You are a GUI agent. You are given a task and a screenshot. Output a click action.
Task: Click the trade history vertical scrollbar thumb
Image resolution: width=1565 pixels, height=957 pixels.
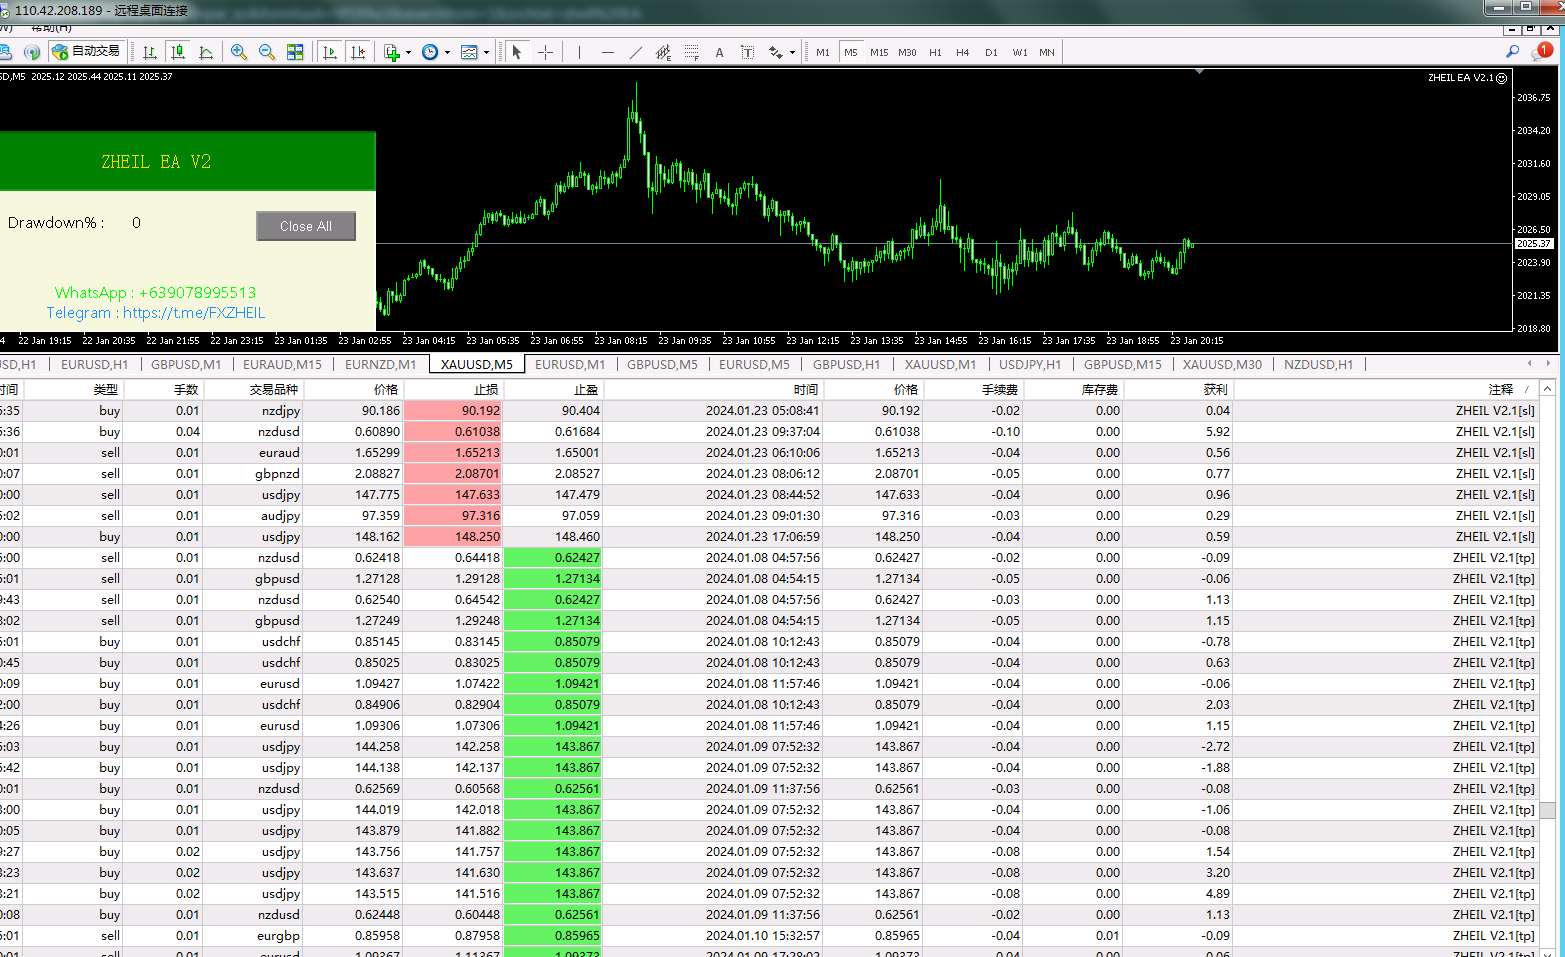(1547, 810)
